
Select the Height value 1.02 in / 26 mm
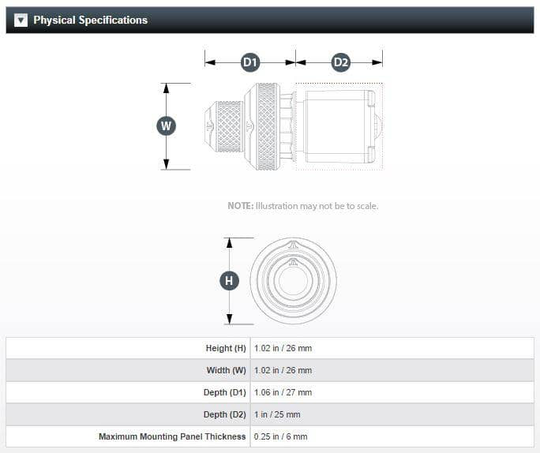pos(283,348)
